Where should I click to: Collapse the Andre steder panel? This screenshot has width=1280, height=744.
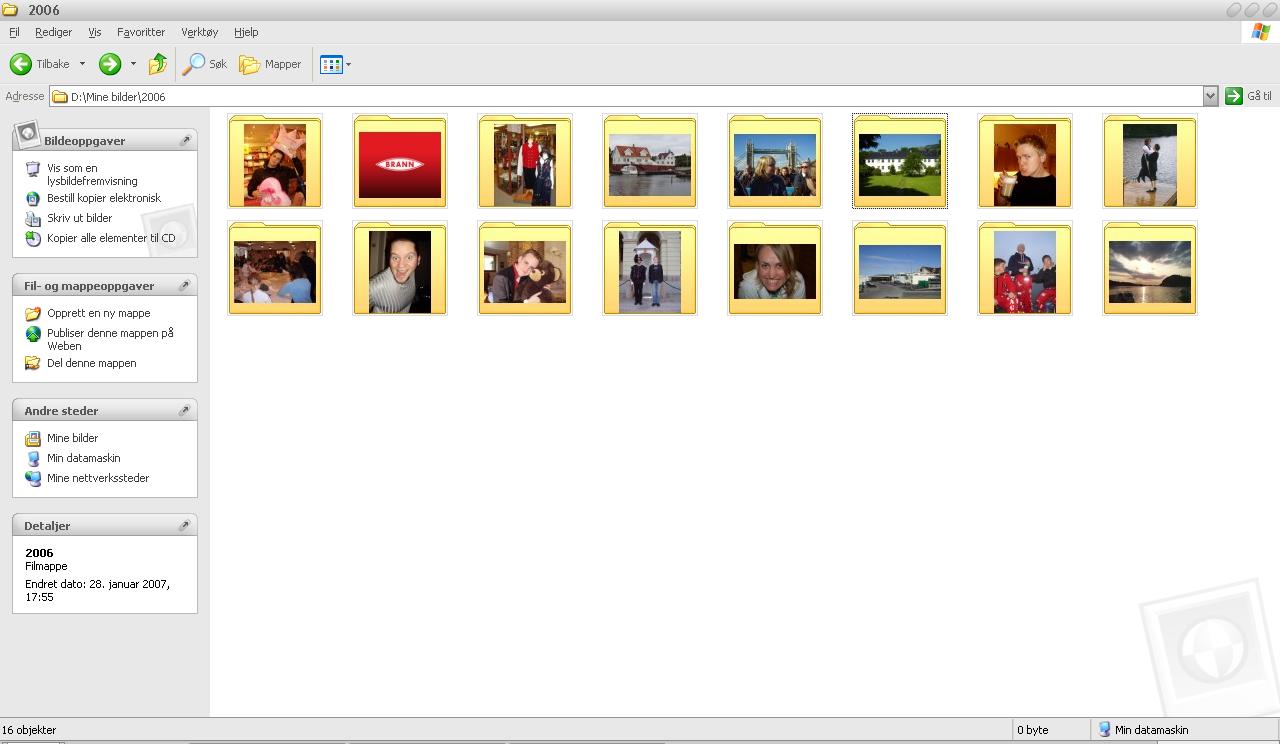click(185, 411)
